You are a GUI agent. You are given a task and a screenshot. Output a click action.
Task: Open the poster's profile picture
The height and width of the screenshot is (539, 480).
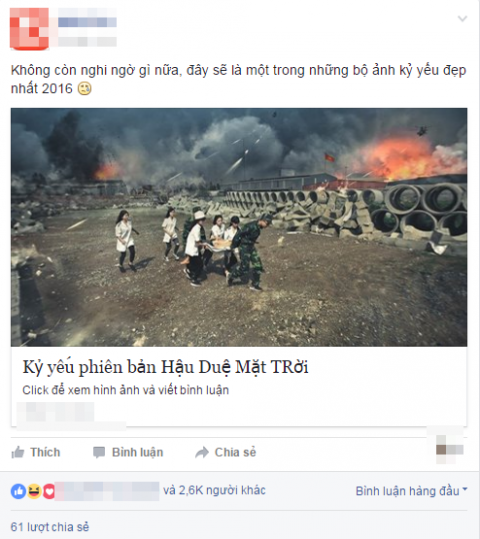coord(29,29)
